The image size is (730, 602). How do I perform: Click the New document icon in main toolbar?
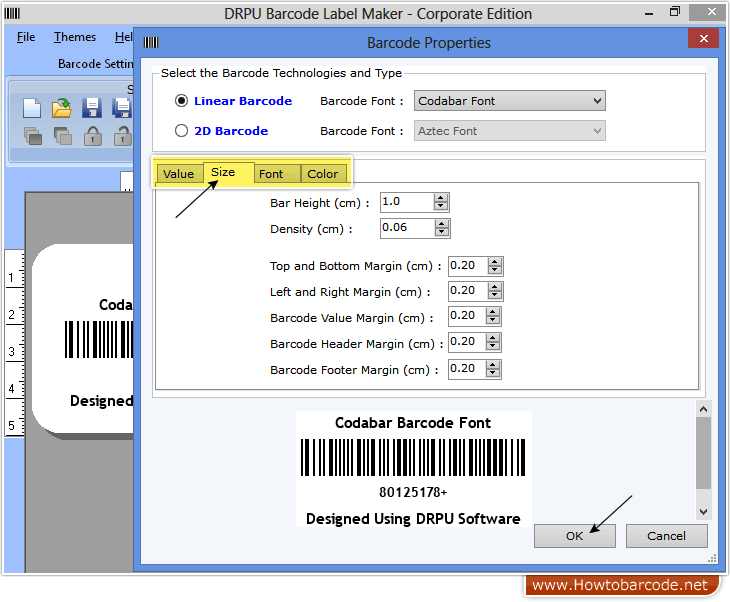pyautogui.click(x=32, y=108)
